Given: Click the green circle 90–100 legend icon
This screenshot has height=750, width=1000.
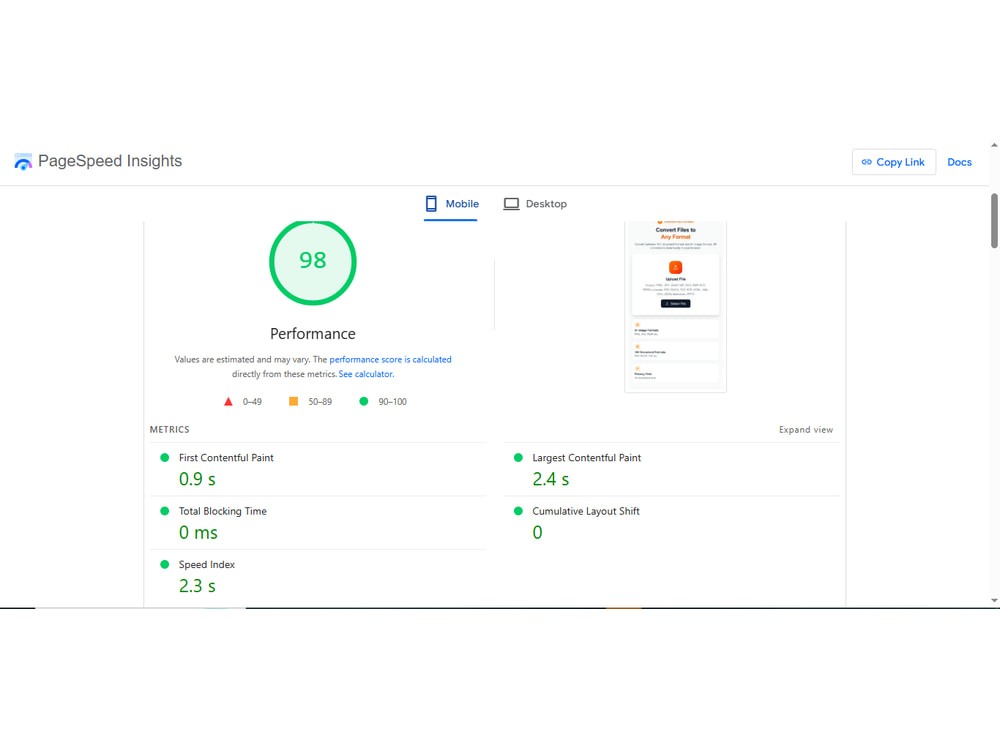Looking at the screenshot, I should tap(364, 401).
